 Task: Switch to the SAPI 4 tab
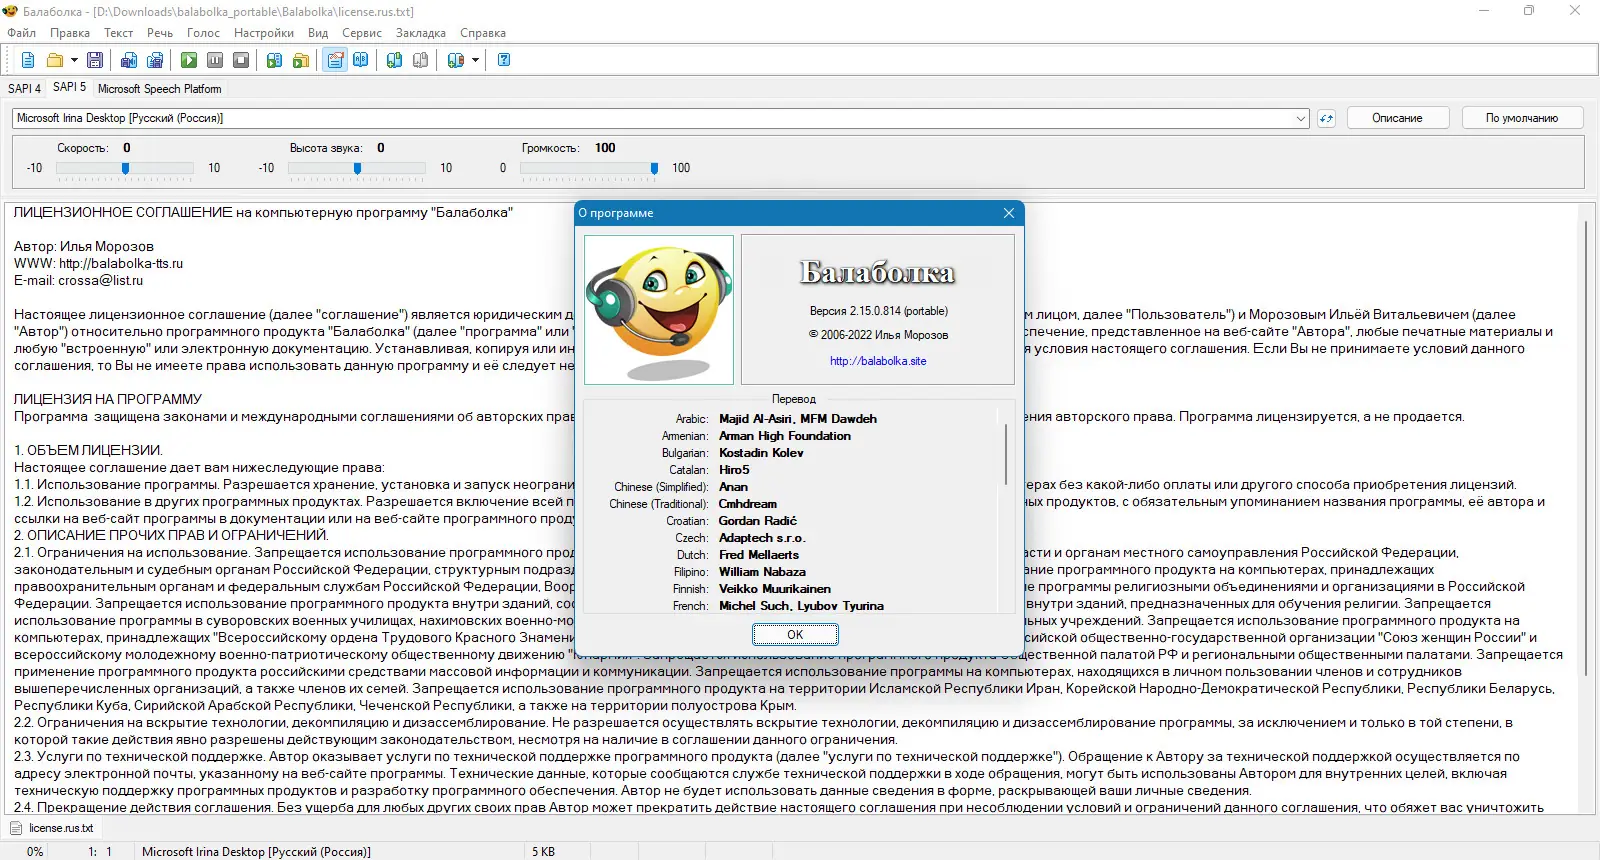coord(25,89)
